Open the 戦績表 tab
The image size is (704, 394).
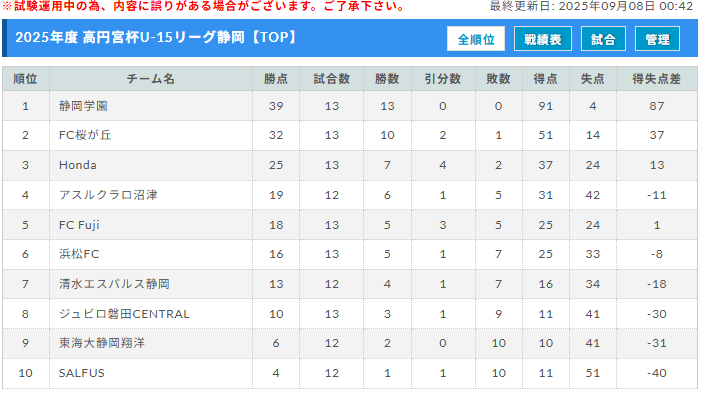542,39
